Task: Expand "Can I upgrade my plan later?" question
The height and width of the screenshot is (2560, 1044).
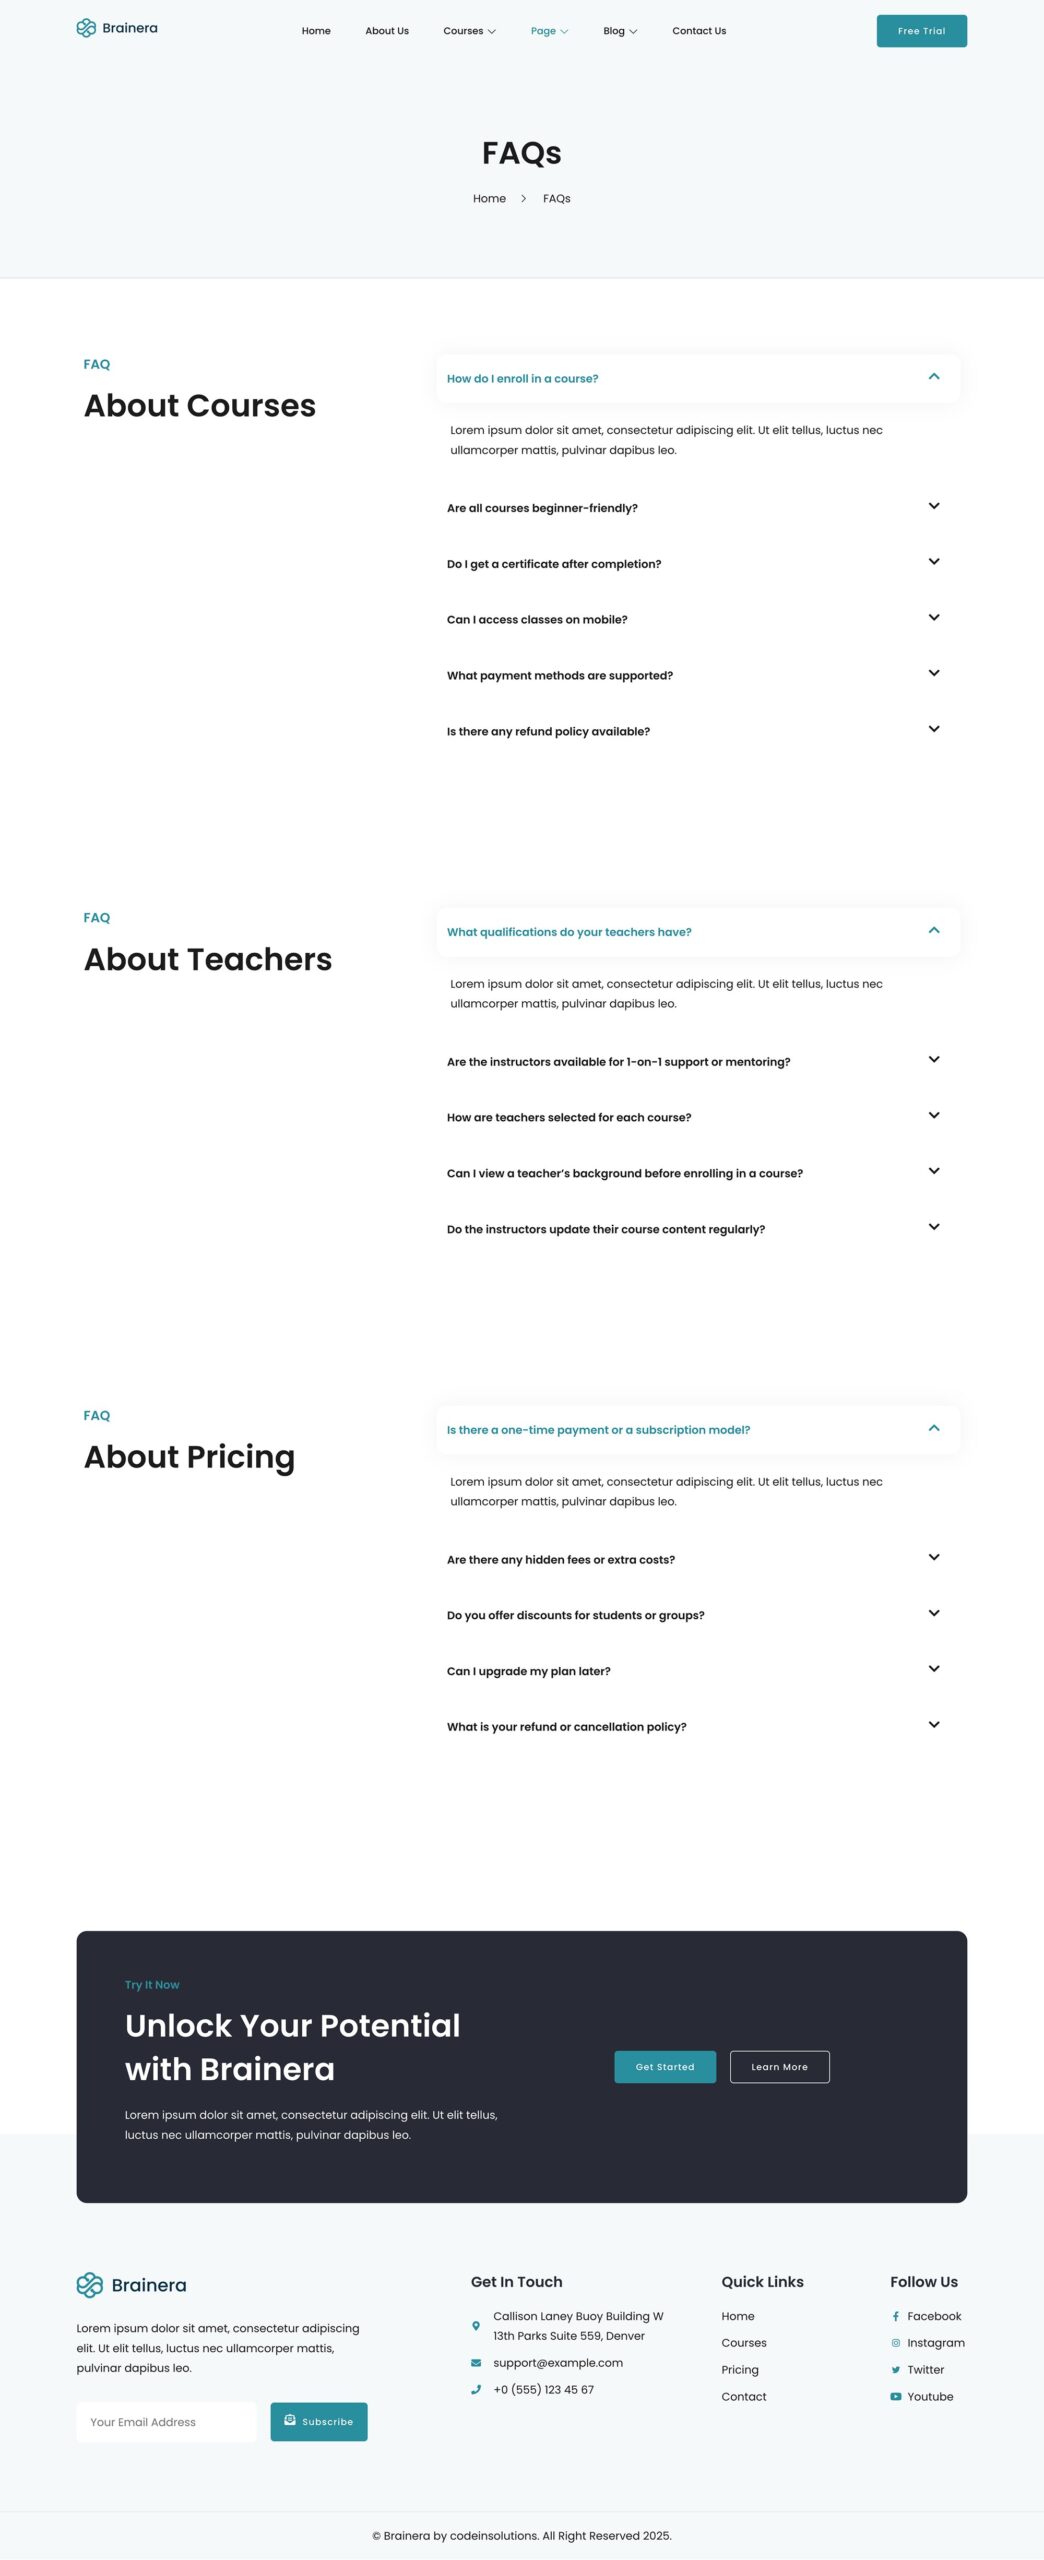Action: pyautogui.click(x=698, y=1671)
